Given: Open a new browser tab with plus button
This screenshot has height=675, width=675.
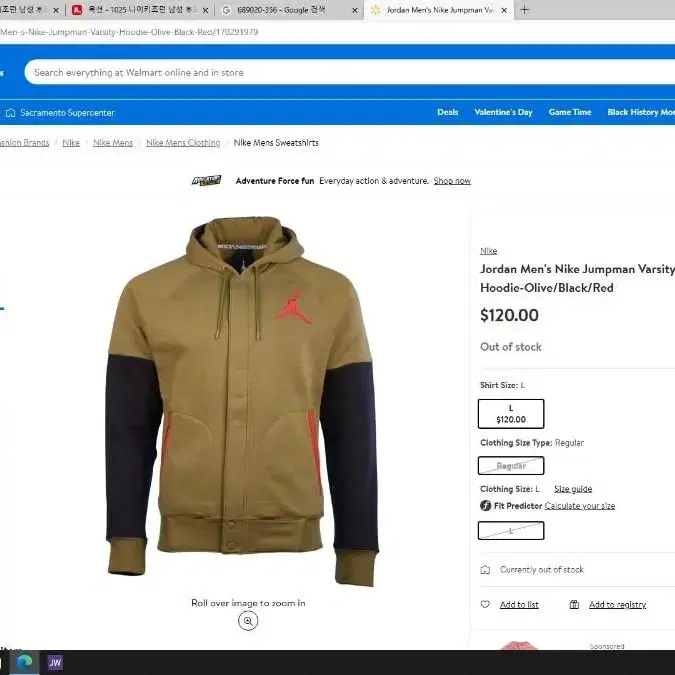Looking at the screenshot, I should tap(524, 10).
